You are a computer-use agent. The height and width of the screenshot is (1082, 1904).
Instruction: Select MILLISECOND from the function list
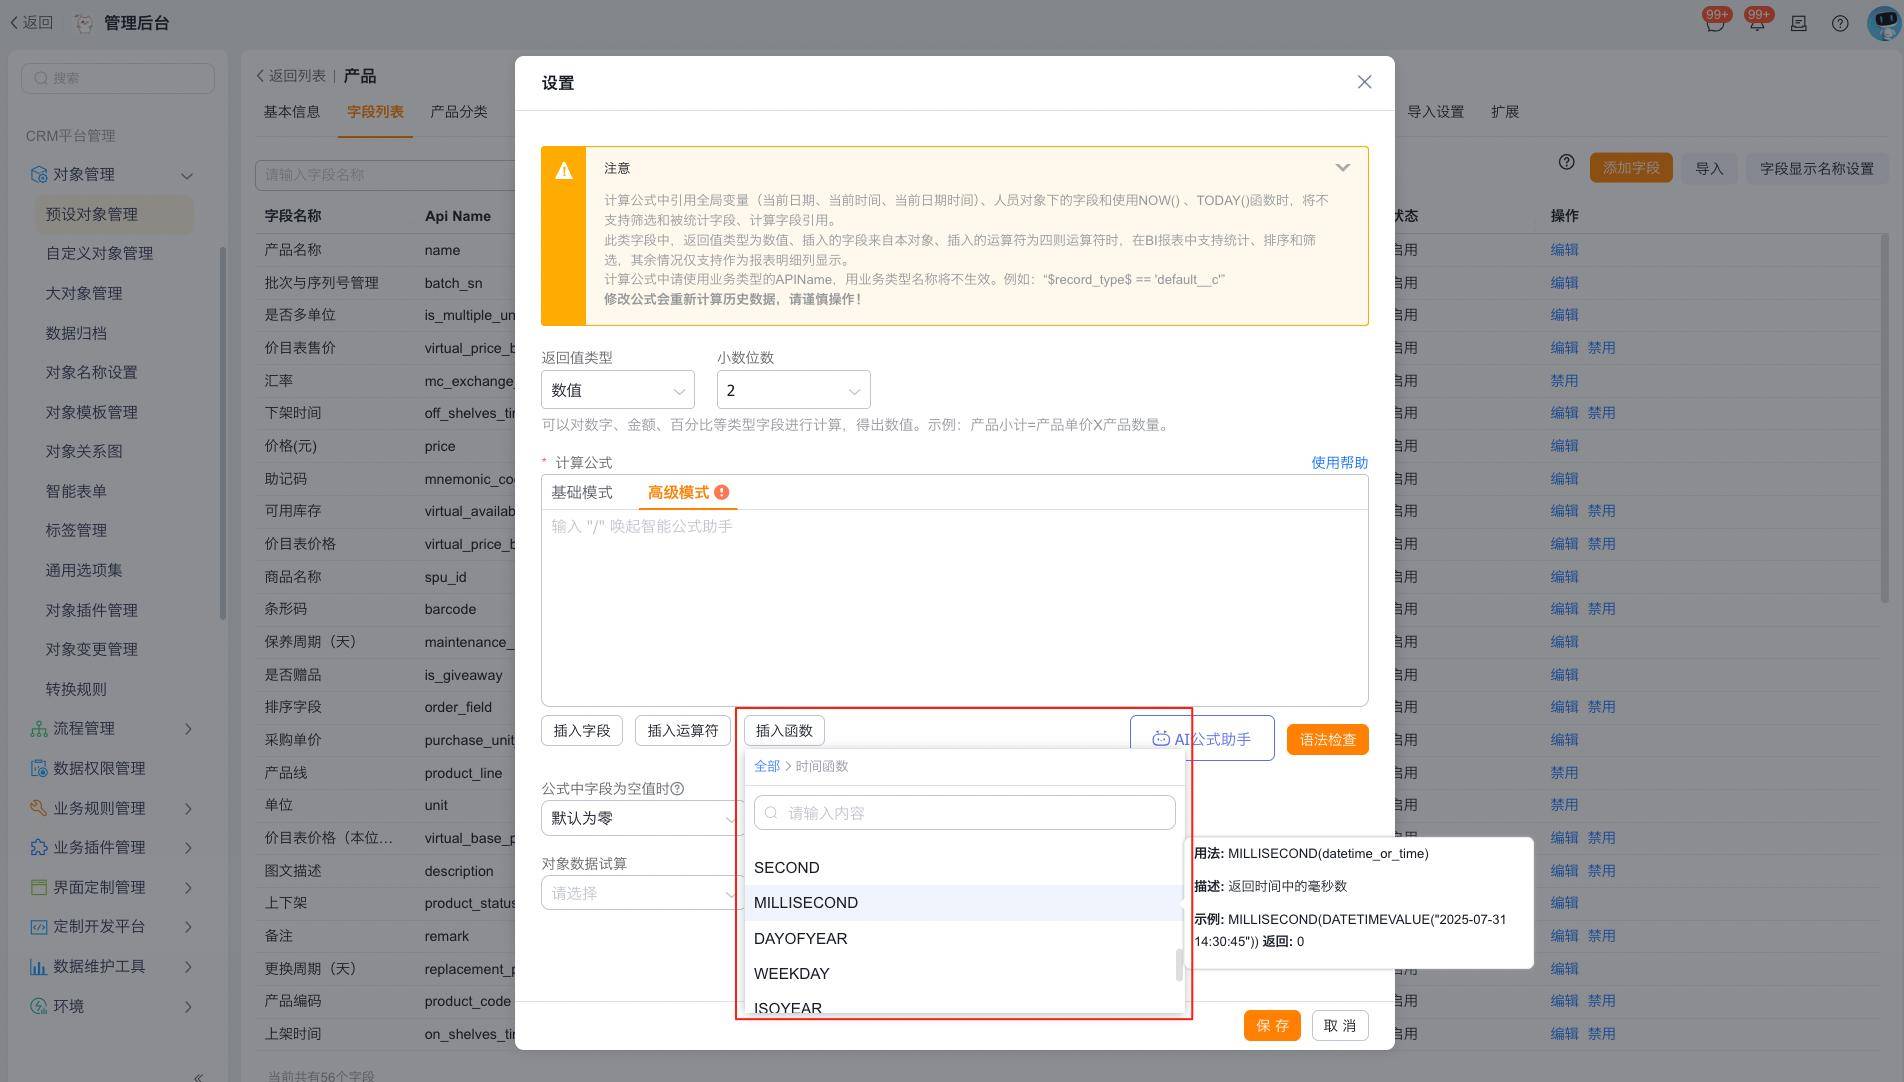(806, 903)
